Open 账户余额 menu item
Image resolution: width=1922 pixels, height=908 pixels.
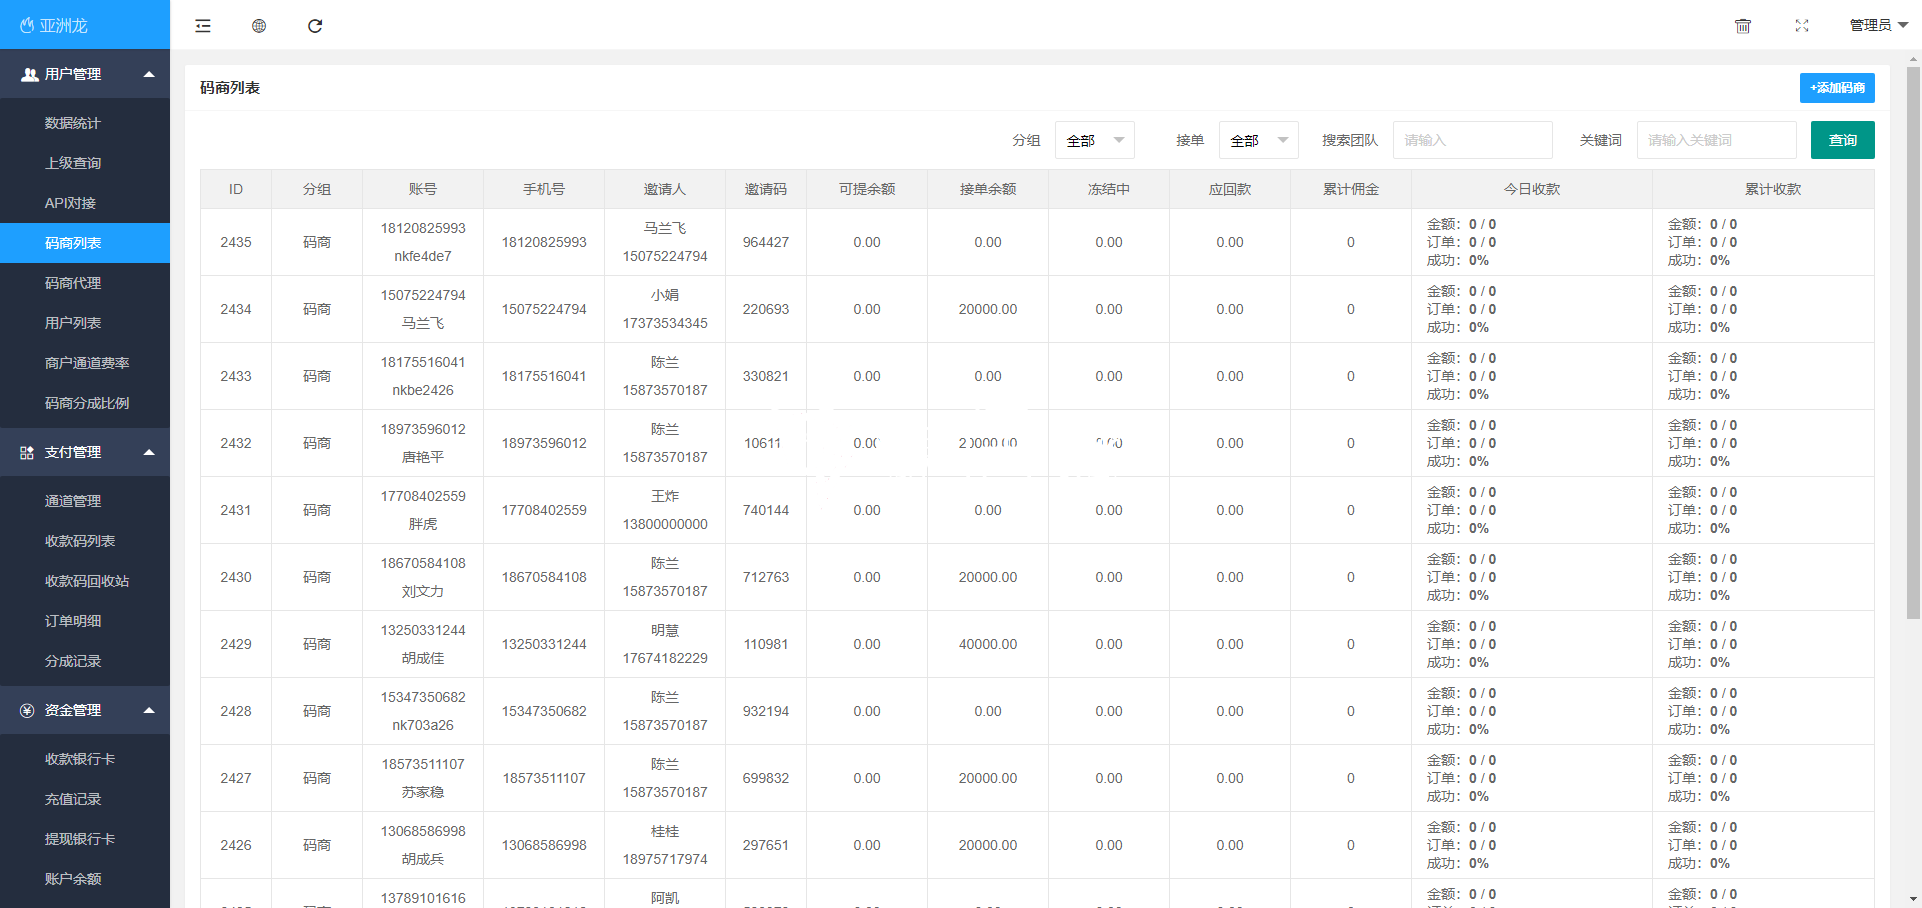pyautogui.click(x=85, y=879)
